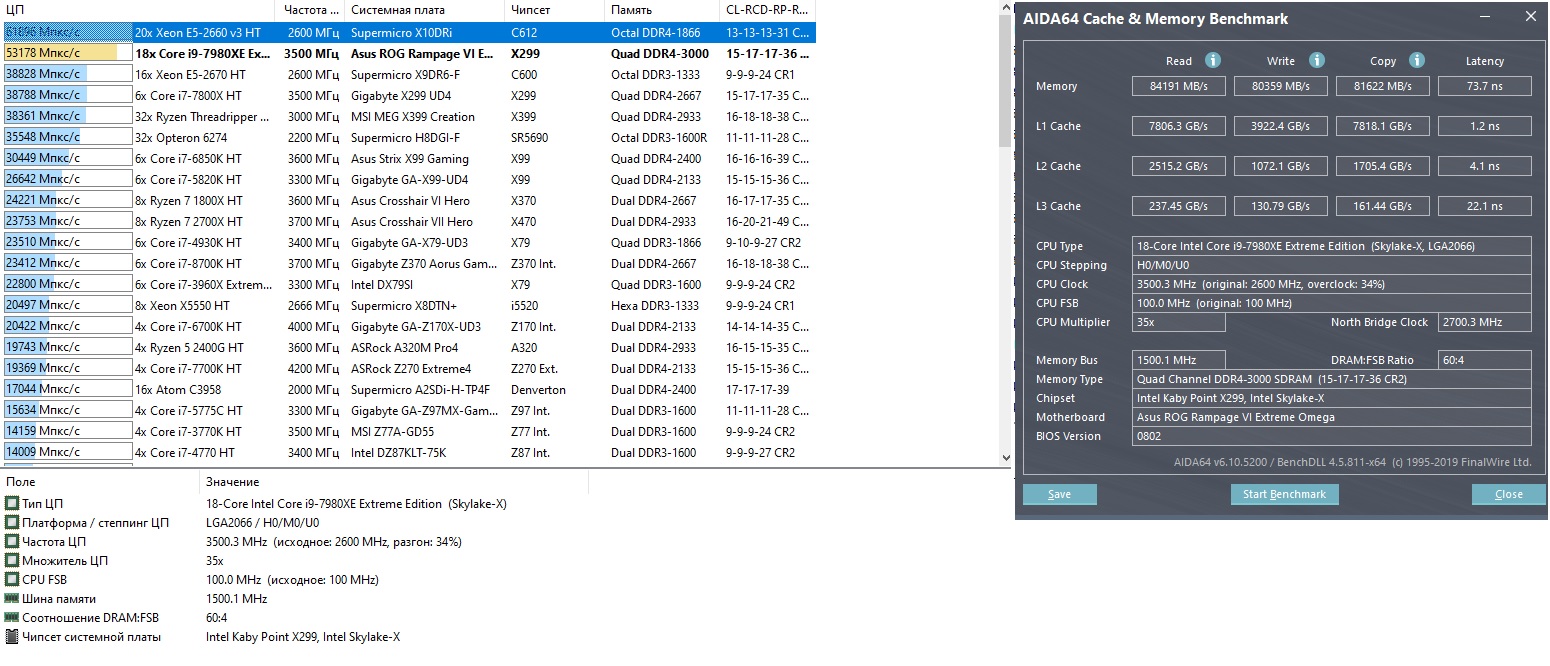1550x666 pixels.
Task: Select the 20x Xeon E5-2660 v3 HT row
Action: tap(408, 32)
